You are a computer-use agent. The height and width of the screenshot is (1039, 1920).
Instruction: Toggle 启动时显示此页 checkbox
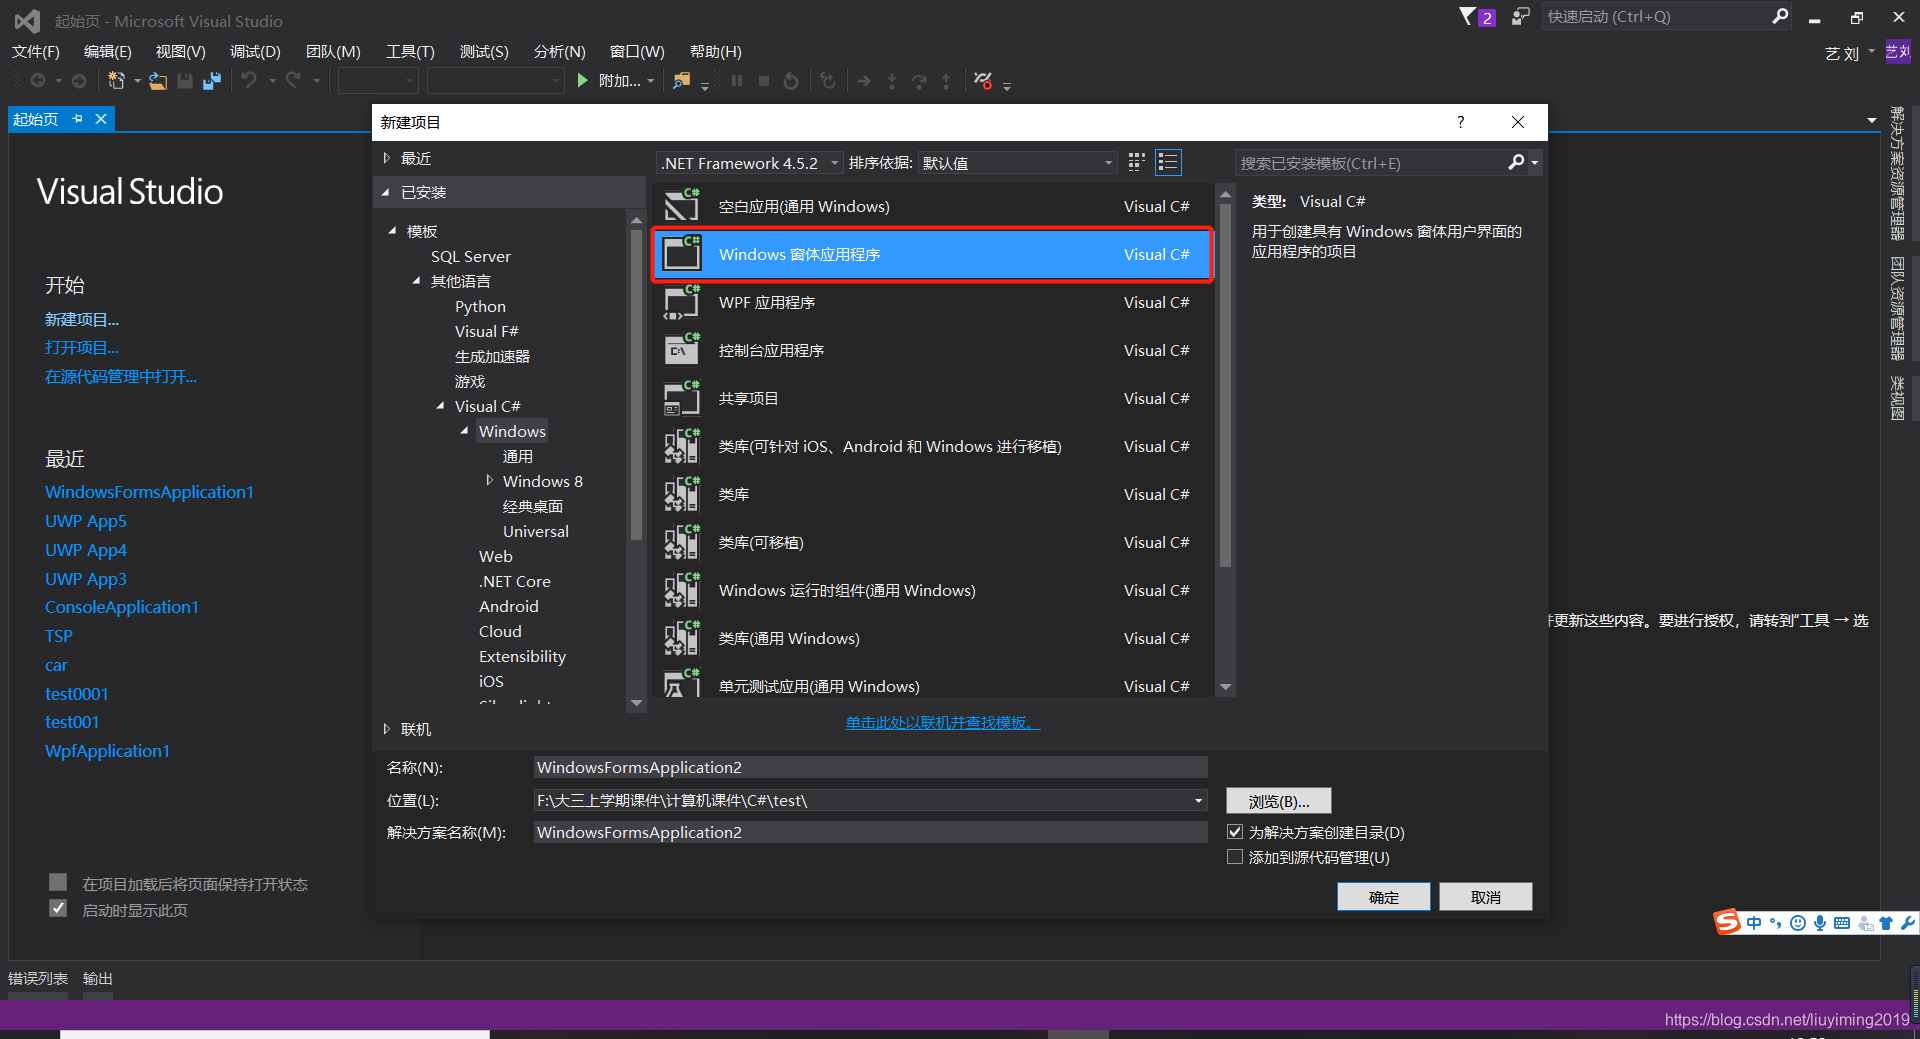58,908
